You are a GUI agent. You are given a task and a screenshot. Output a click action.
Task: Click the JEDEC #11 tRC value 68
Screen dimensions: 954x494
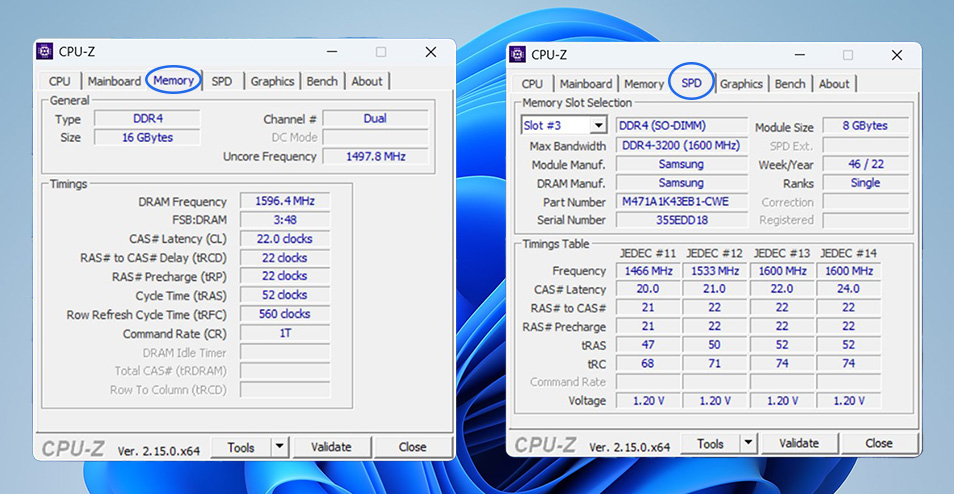coord(648,363)
